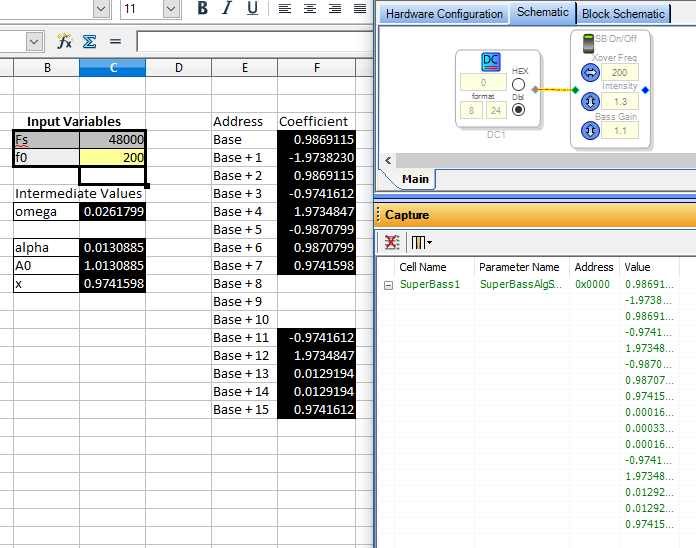The height and width of the screenshot is (548, 696).
Task: Switch to Hardware Configuration tab
Action: [444, 14]
